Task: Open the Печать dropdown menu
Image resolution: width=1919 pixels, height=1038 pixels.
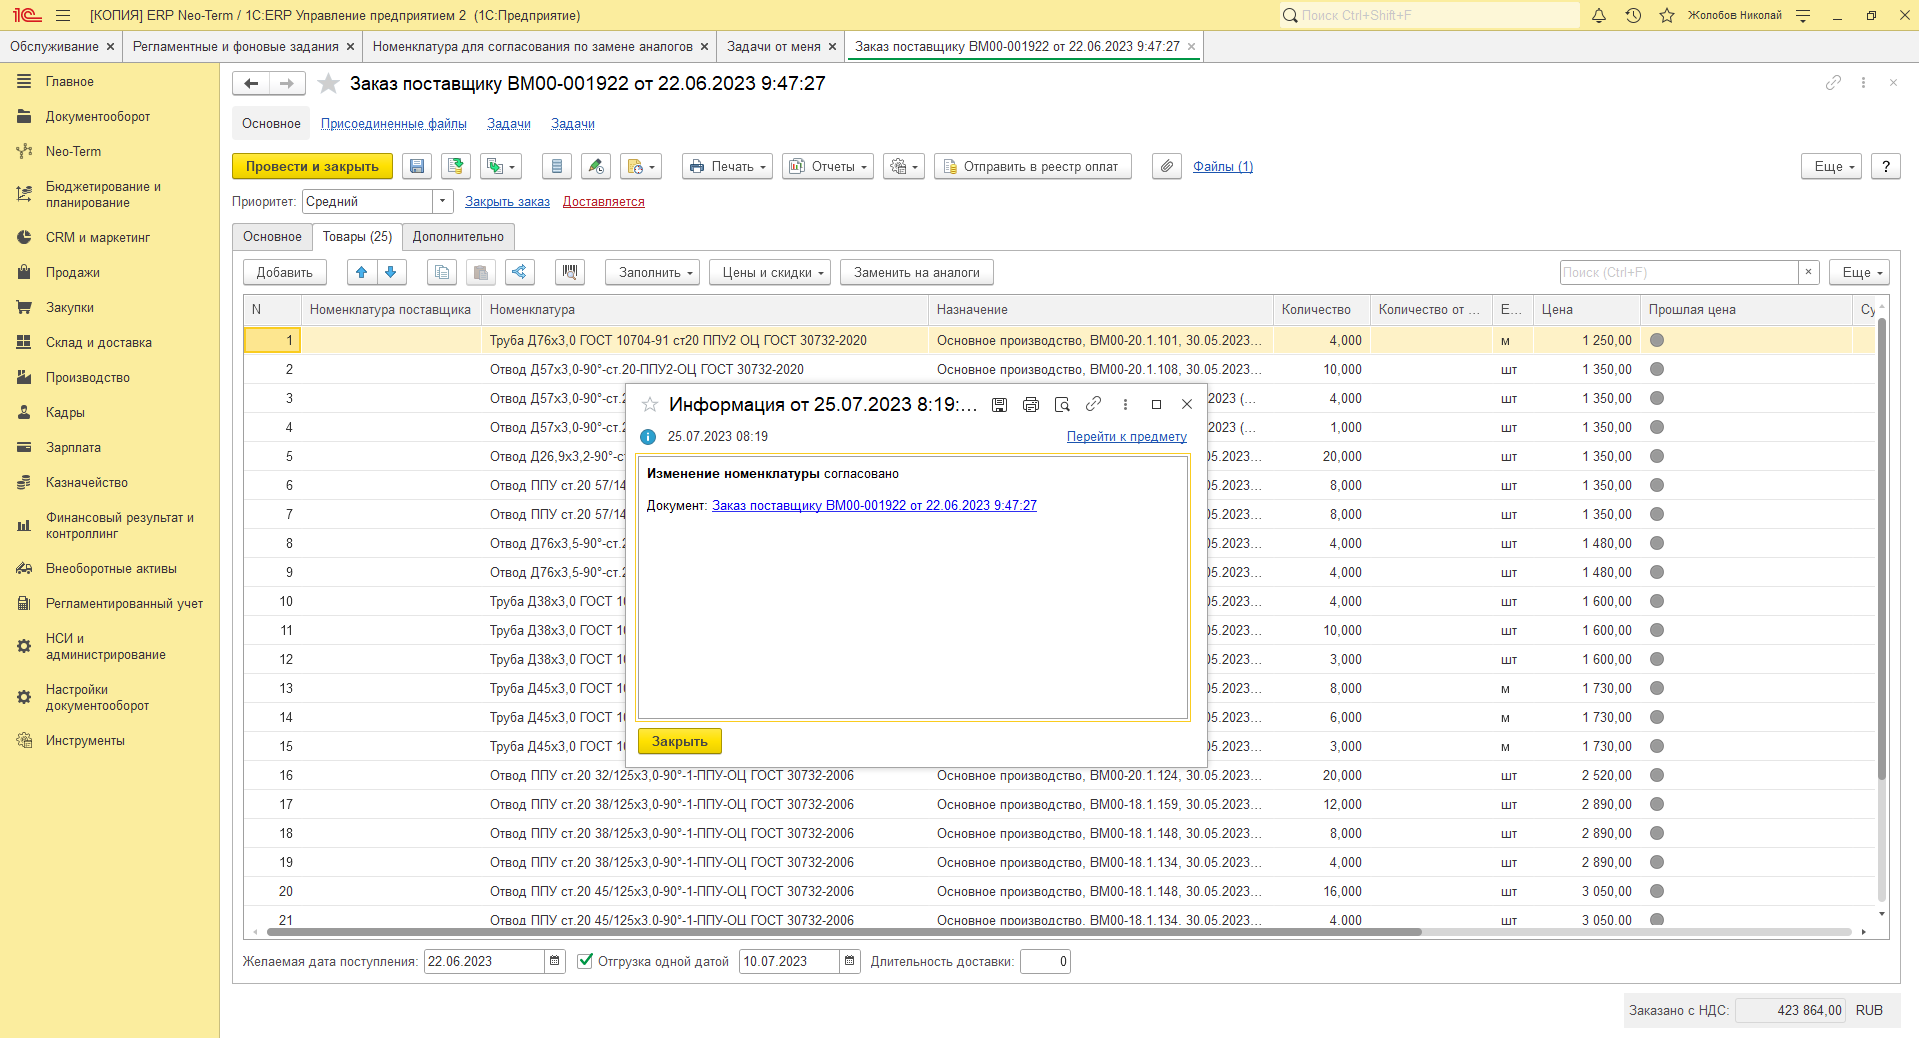Action: coord(727,167)
